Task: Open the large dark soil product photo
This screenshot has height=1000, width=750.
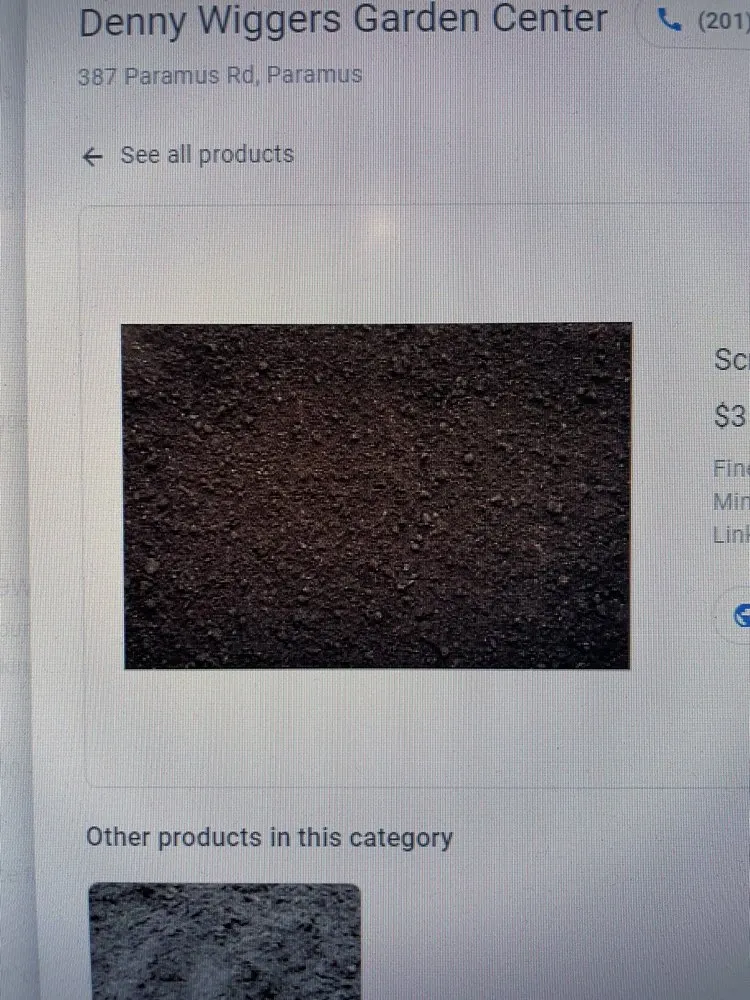Action: click(377, 496)
